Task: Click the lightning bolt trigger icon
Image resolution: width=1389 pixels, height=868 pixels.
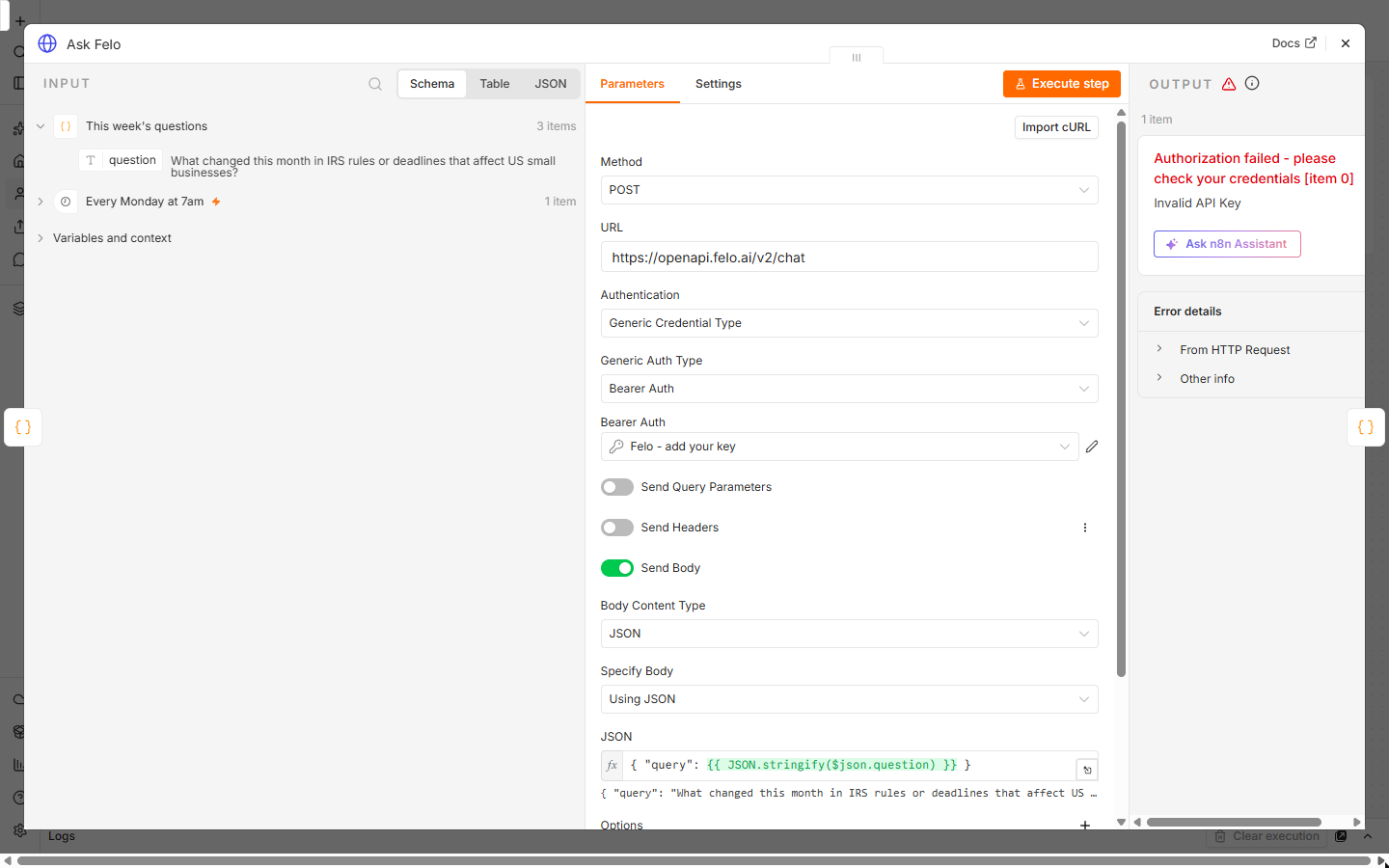Action: coord(216,201)
